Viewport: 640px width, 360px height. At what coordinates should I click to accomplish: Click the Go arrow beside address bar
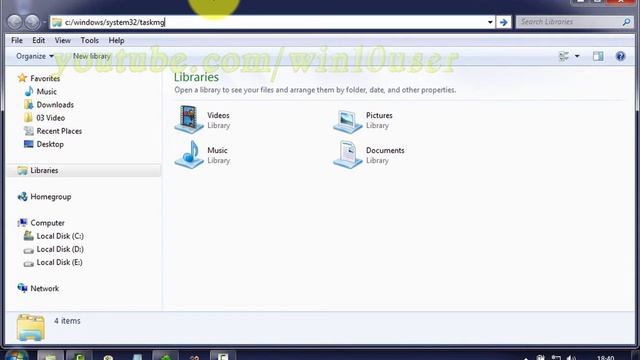pos(504,22)
